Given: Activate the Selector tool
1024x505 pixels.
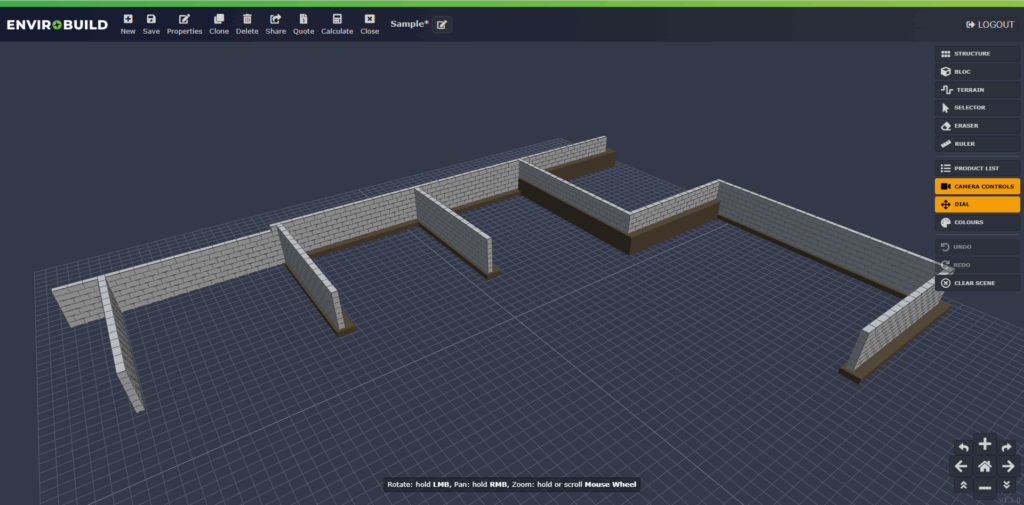Looking at the screenshot, I should (x=977, y=108).
